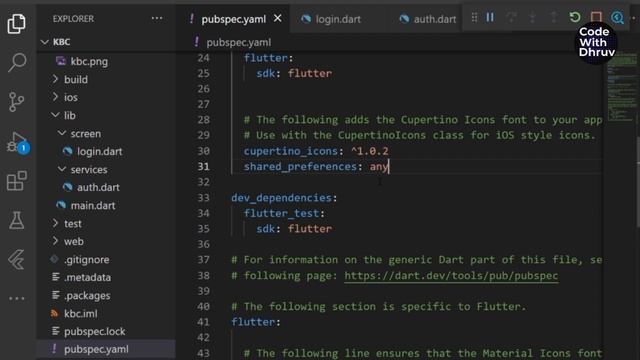Click the cupertino_icons dependency line
The height and width of the screenshot is (360, 640).
[316, 151]
